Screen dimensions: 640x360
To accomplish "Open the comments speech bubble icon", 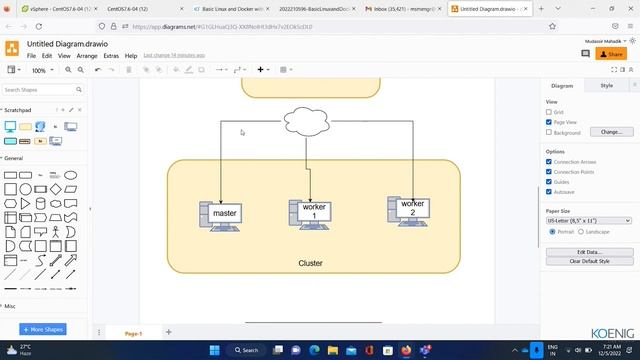I will [585, 54].
